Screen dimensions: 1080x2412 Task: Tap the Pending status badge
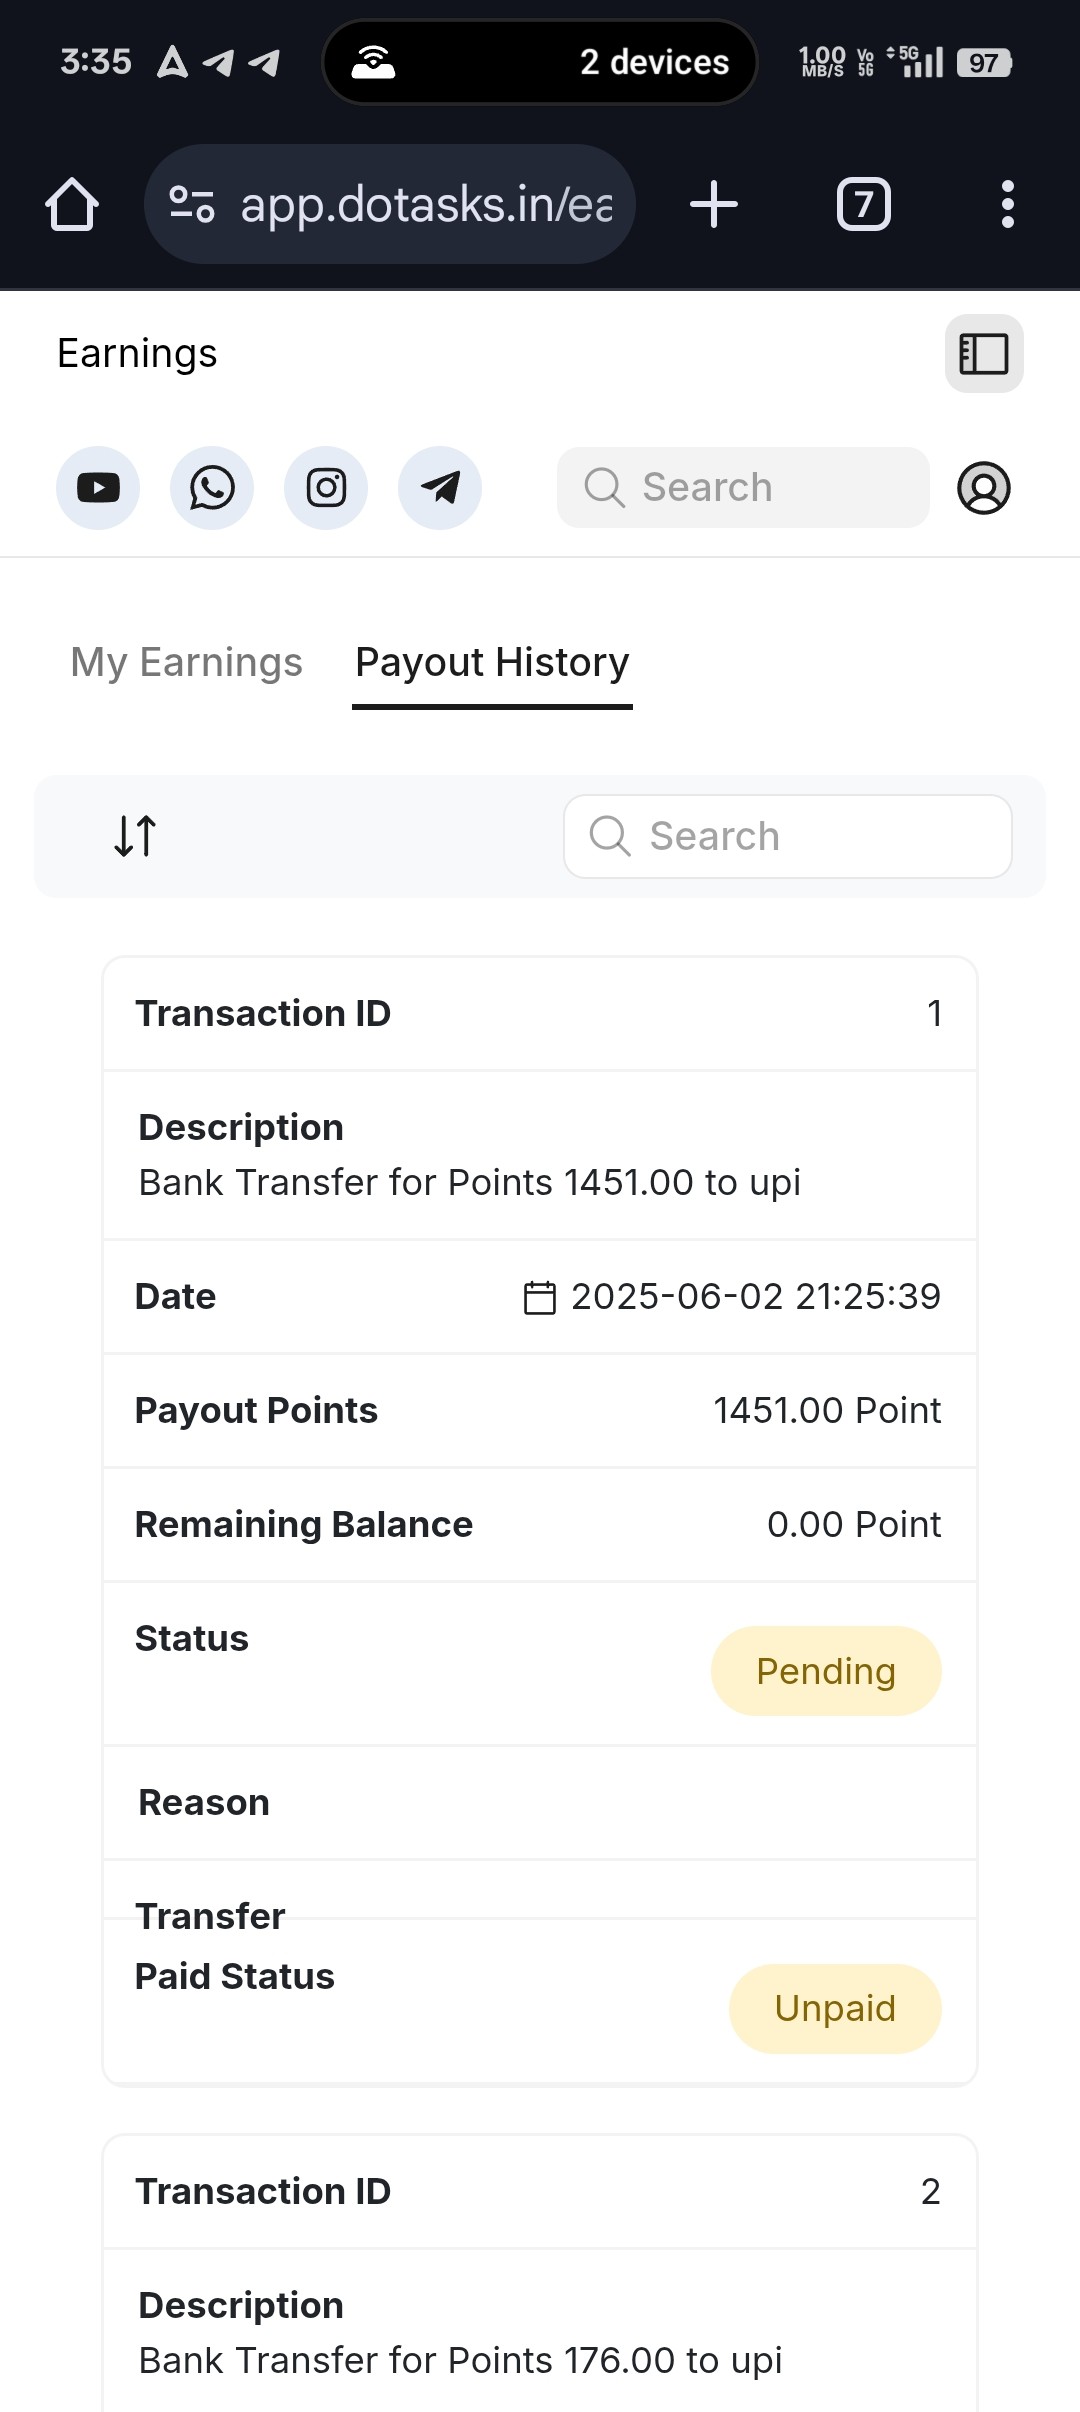point(826,1671)
